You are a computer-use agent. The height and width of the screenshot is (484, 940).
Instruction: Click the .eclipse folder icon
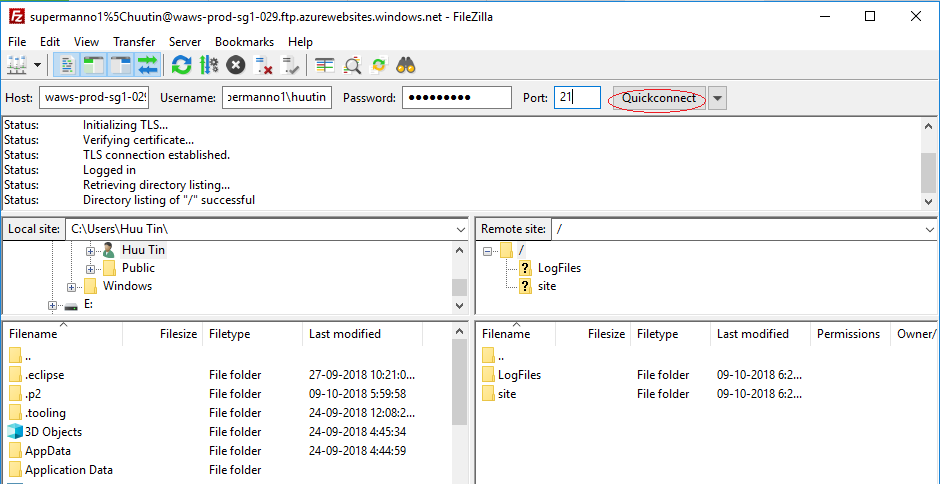[x=16, y=375]
